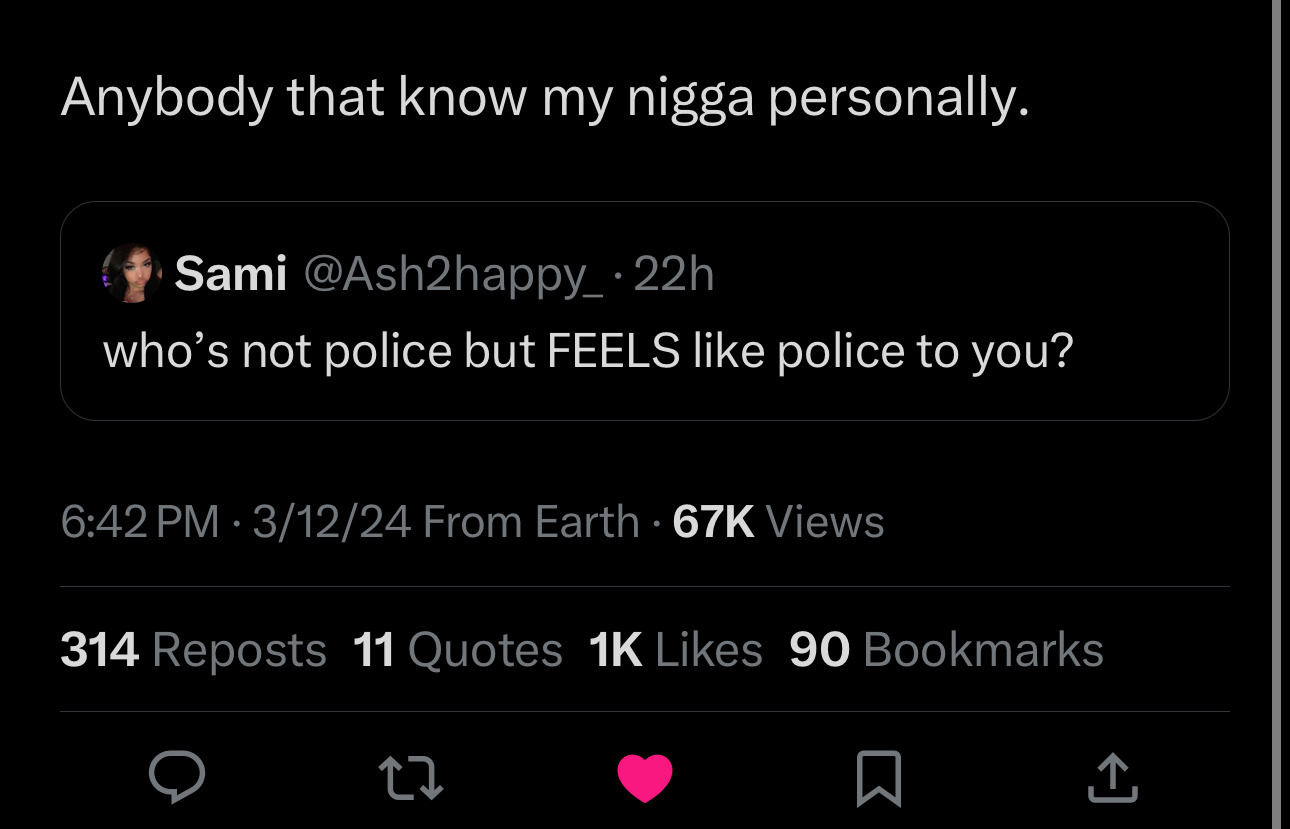The width and height of the screenshot is (1290, 829).
Task: Show the 1K Likes list
Action: click(676, 650)
